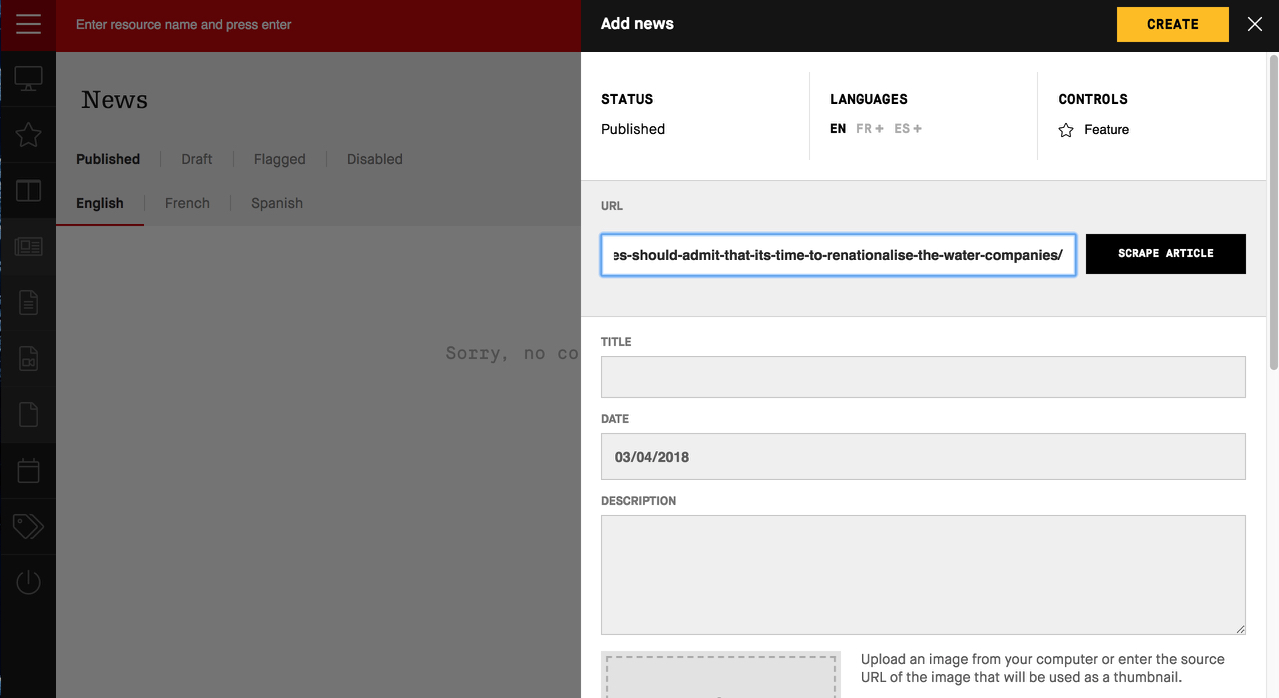Click the Add news panel title
The height and width of the screenshot is (698, 1279).
click(637, 24)
